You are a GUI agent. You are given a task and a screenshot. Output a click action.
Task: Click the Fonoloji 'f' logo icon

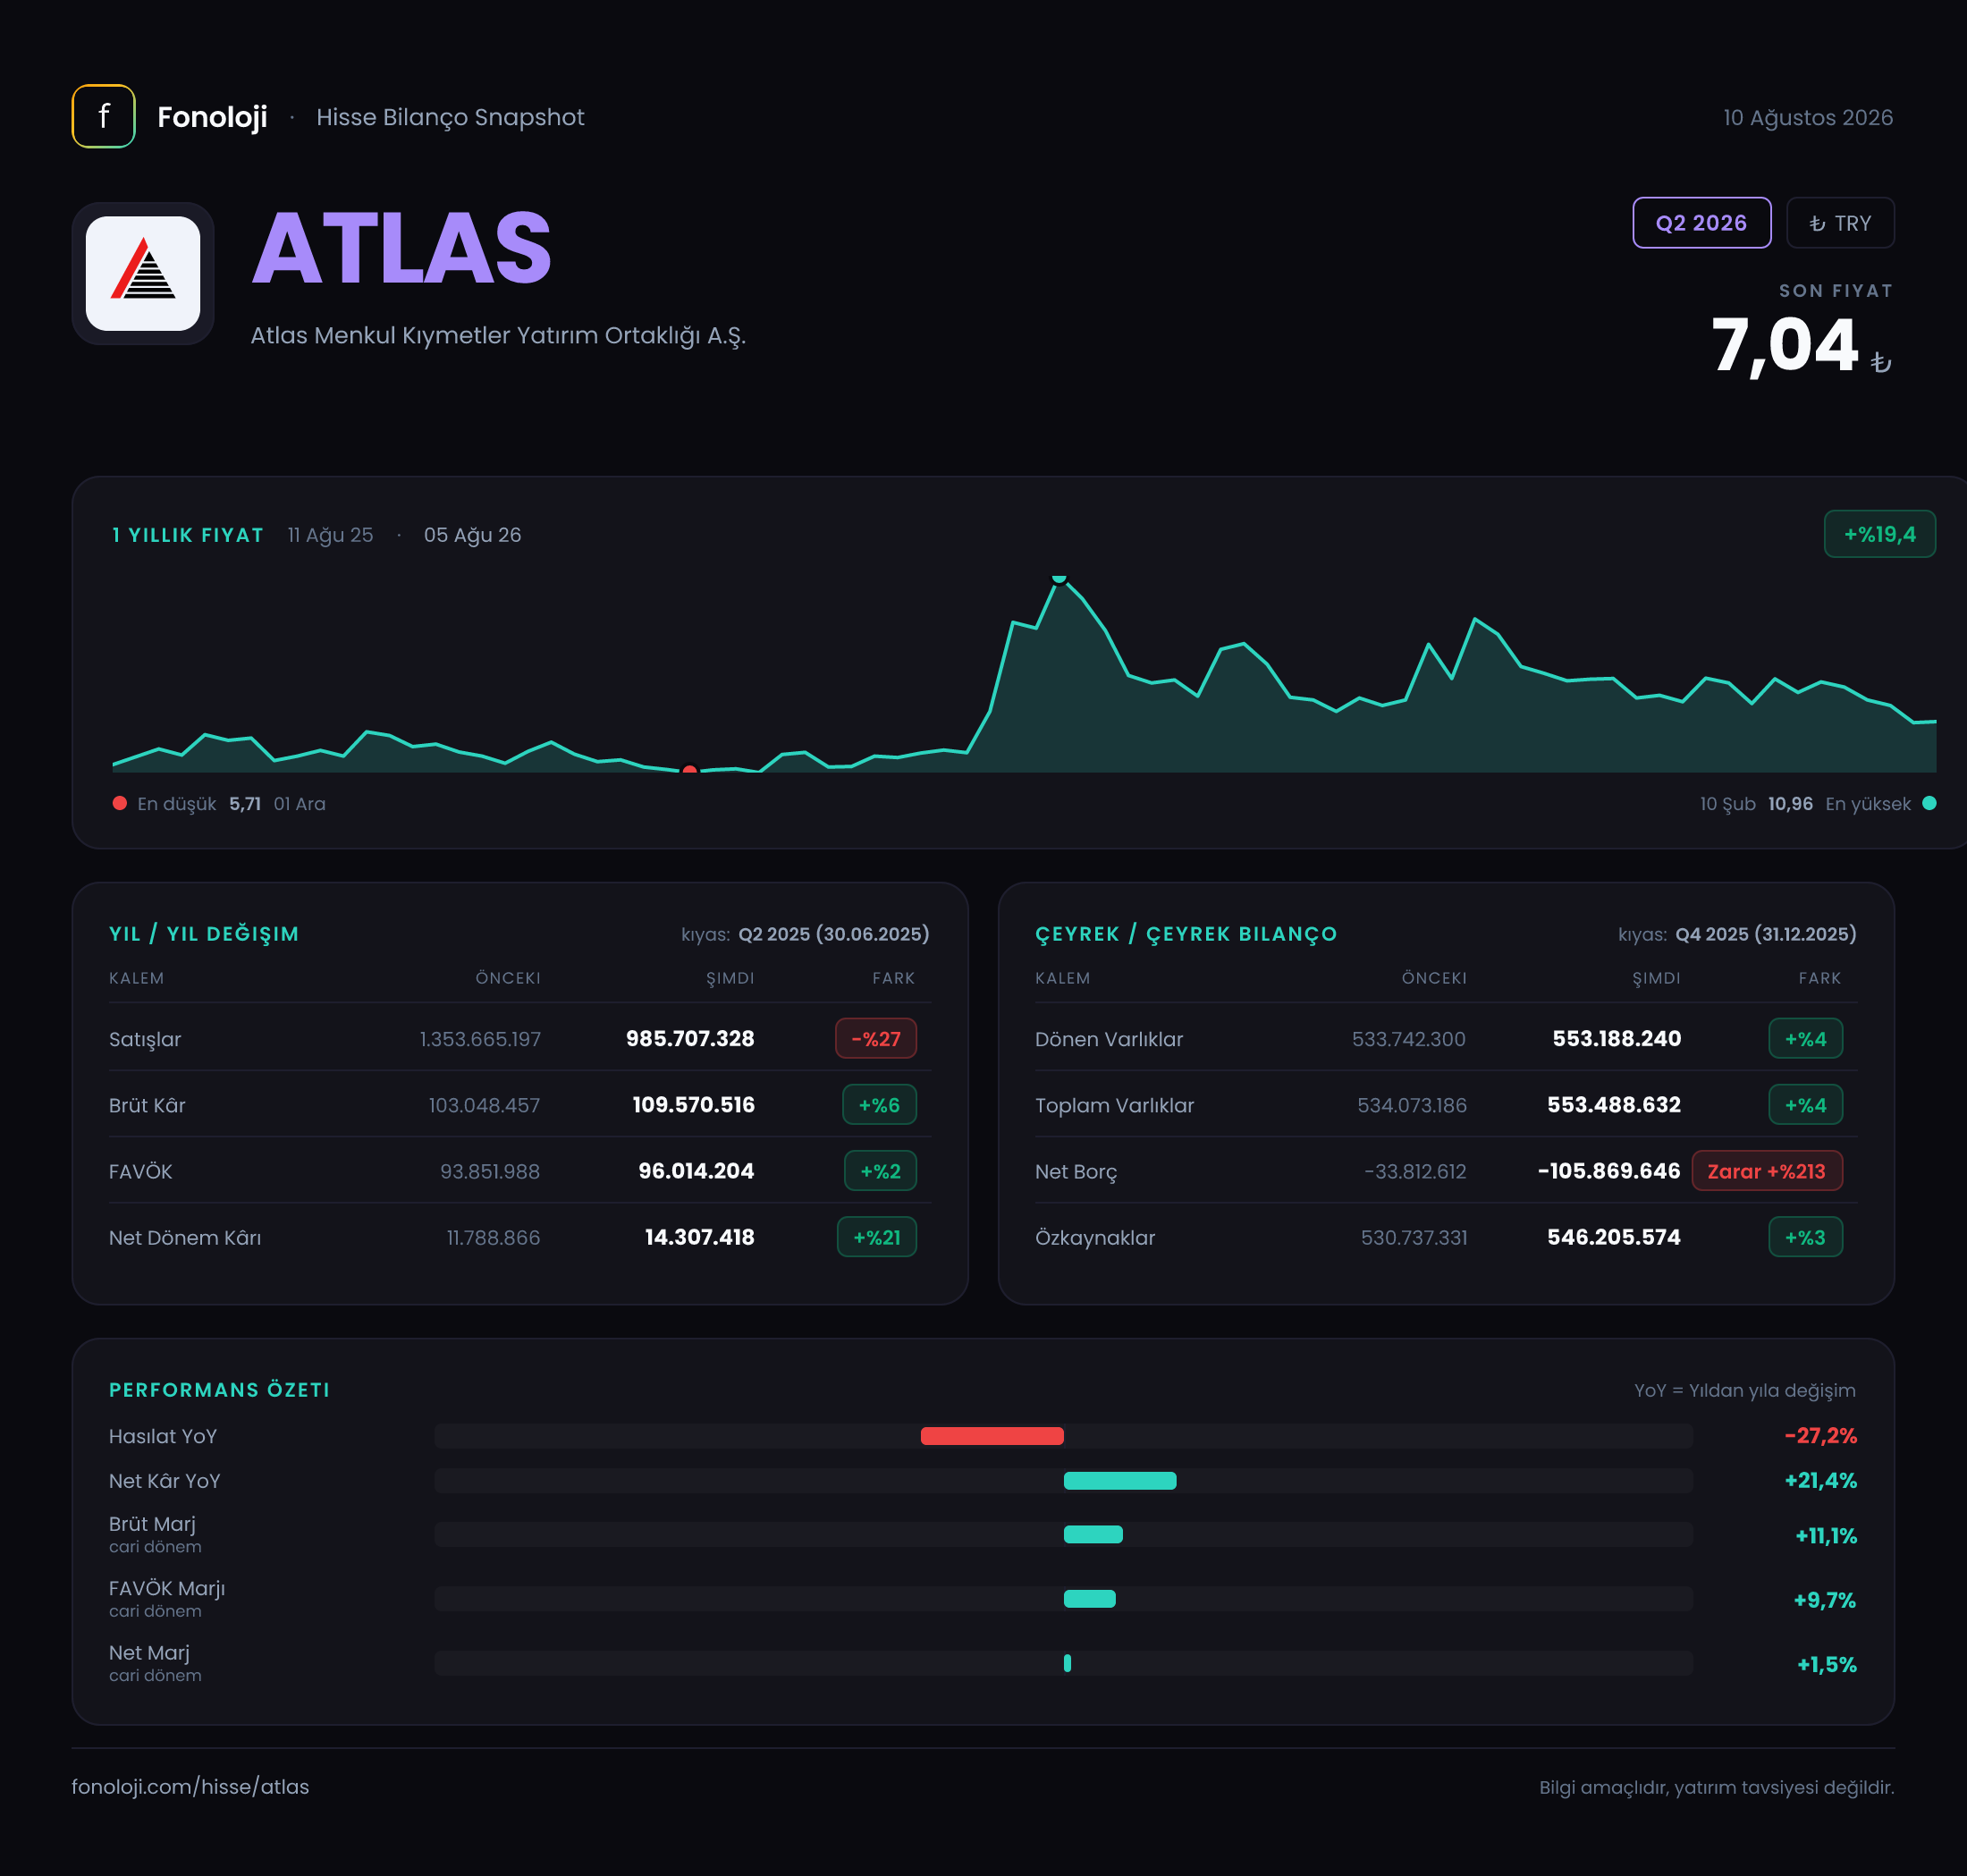coord(103,116)
